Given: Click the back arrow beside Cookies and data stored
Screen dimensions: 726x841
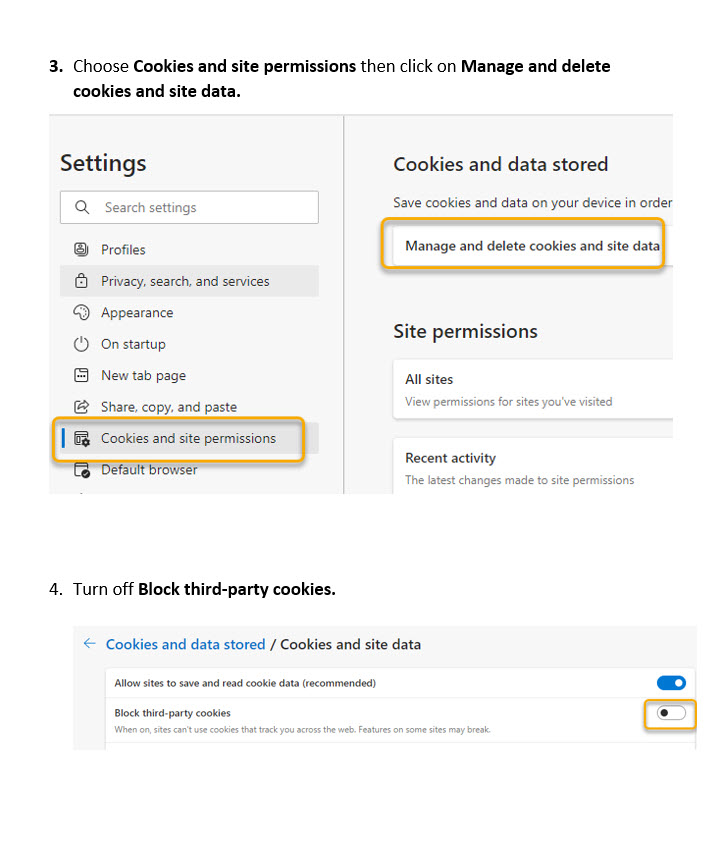Looking at the screenshot, I should [x=90, y=644].
